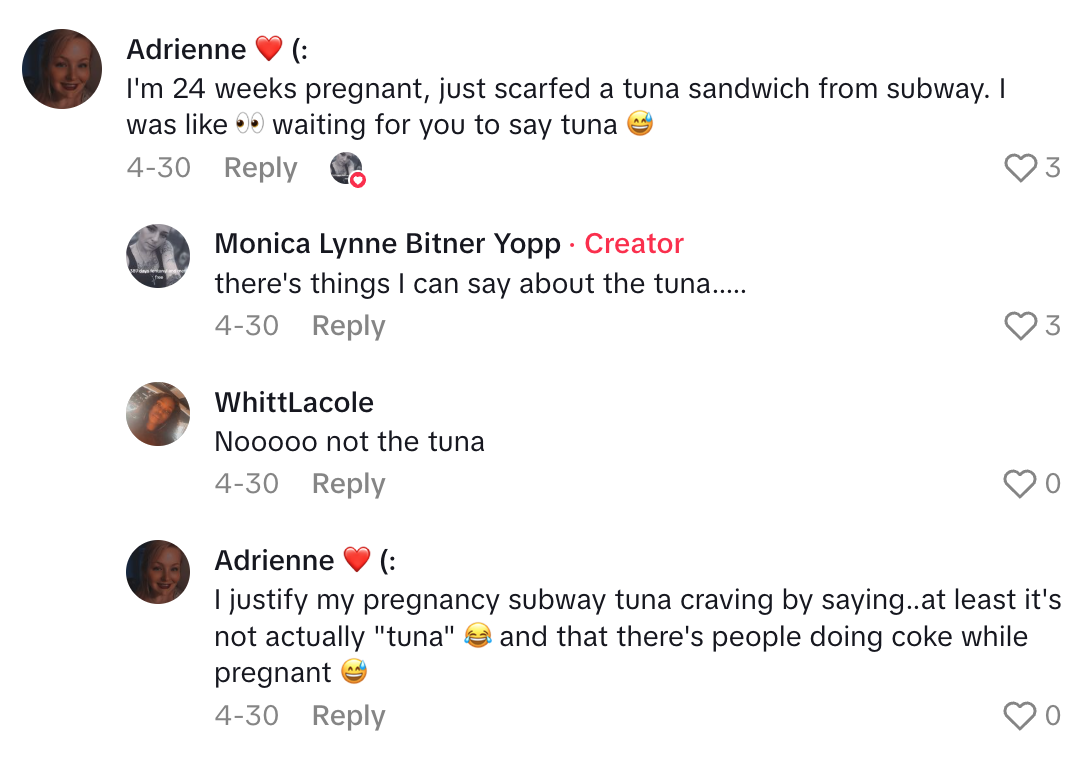Reply to Adrienne's 24 weeks pregnant comment

tap(260, 168)
